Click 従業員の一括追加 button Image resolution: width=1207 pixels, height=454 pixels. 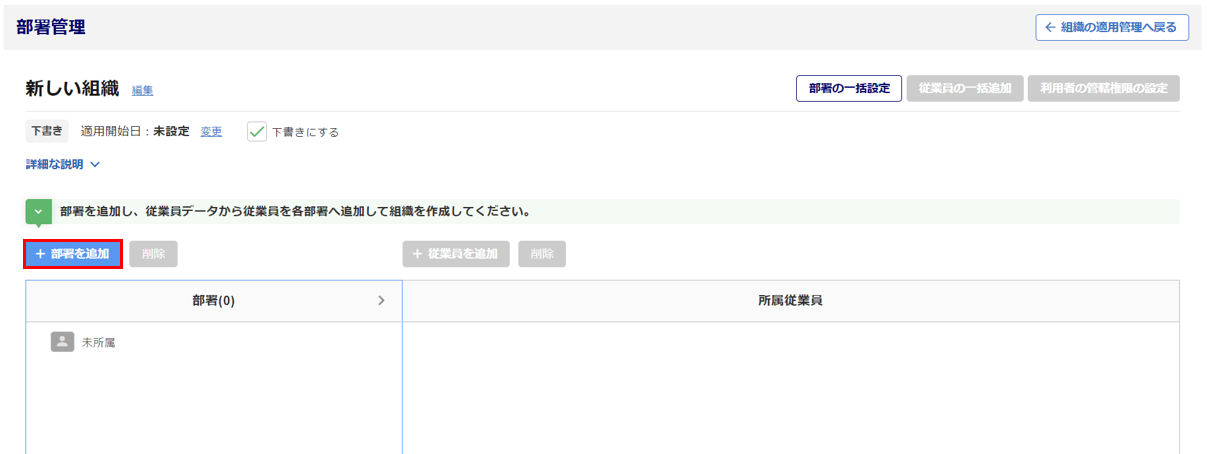965,88
